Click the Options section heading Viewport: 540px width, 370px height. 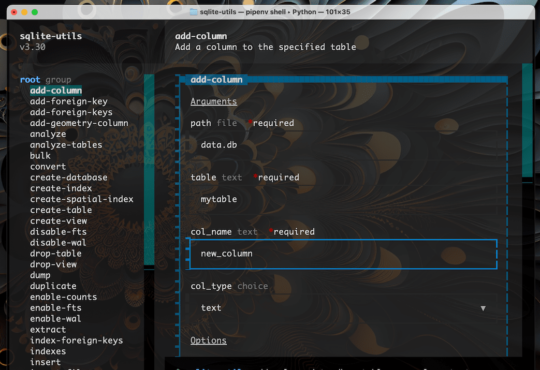coord(208,341)
